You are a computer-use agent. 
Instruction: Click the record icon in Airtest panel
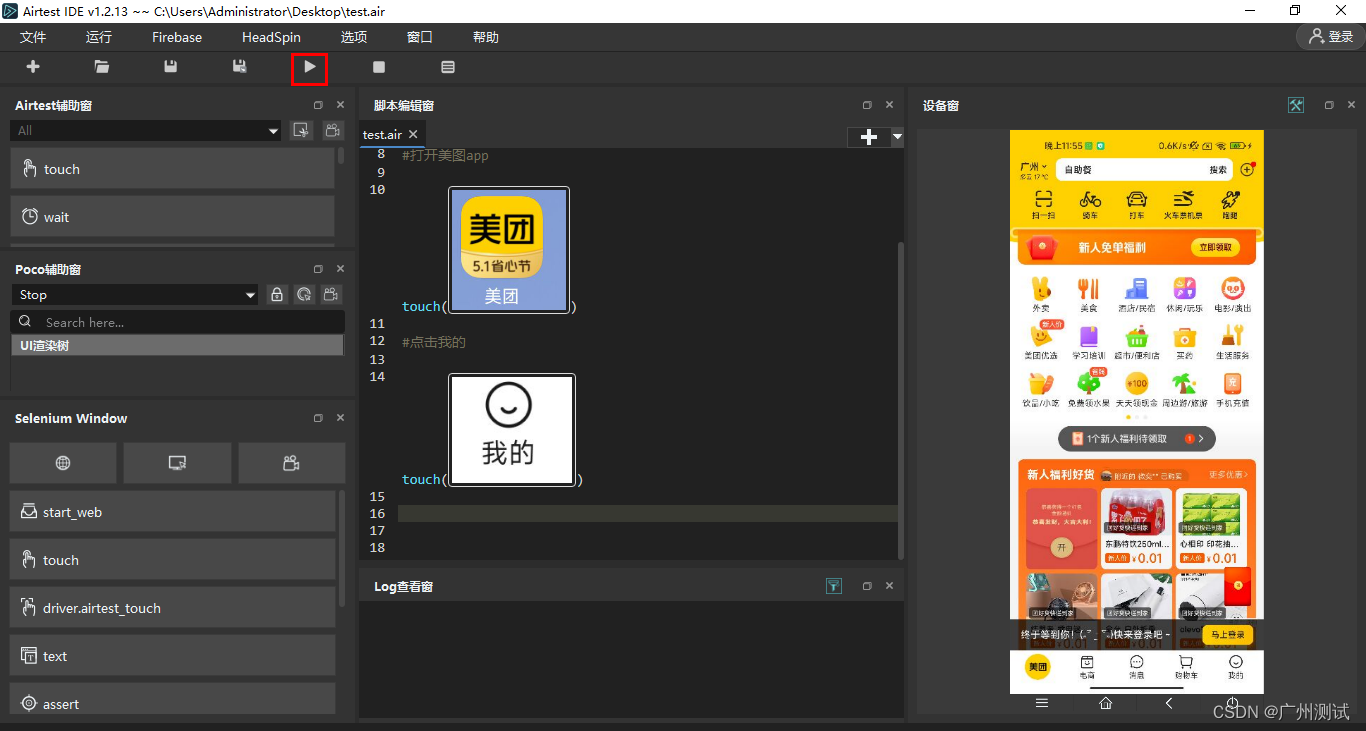[x=332, y=130]
